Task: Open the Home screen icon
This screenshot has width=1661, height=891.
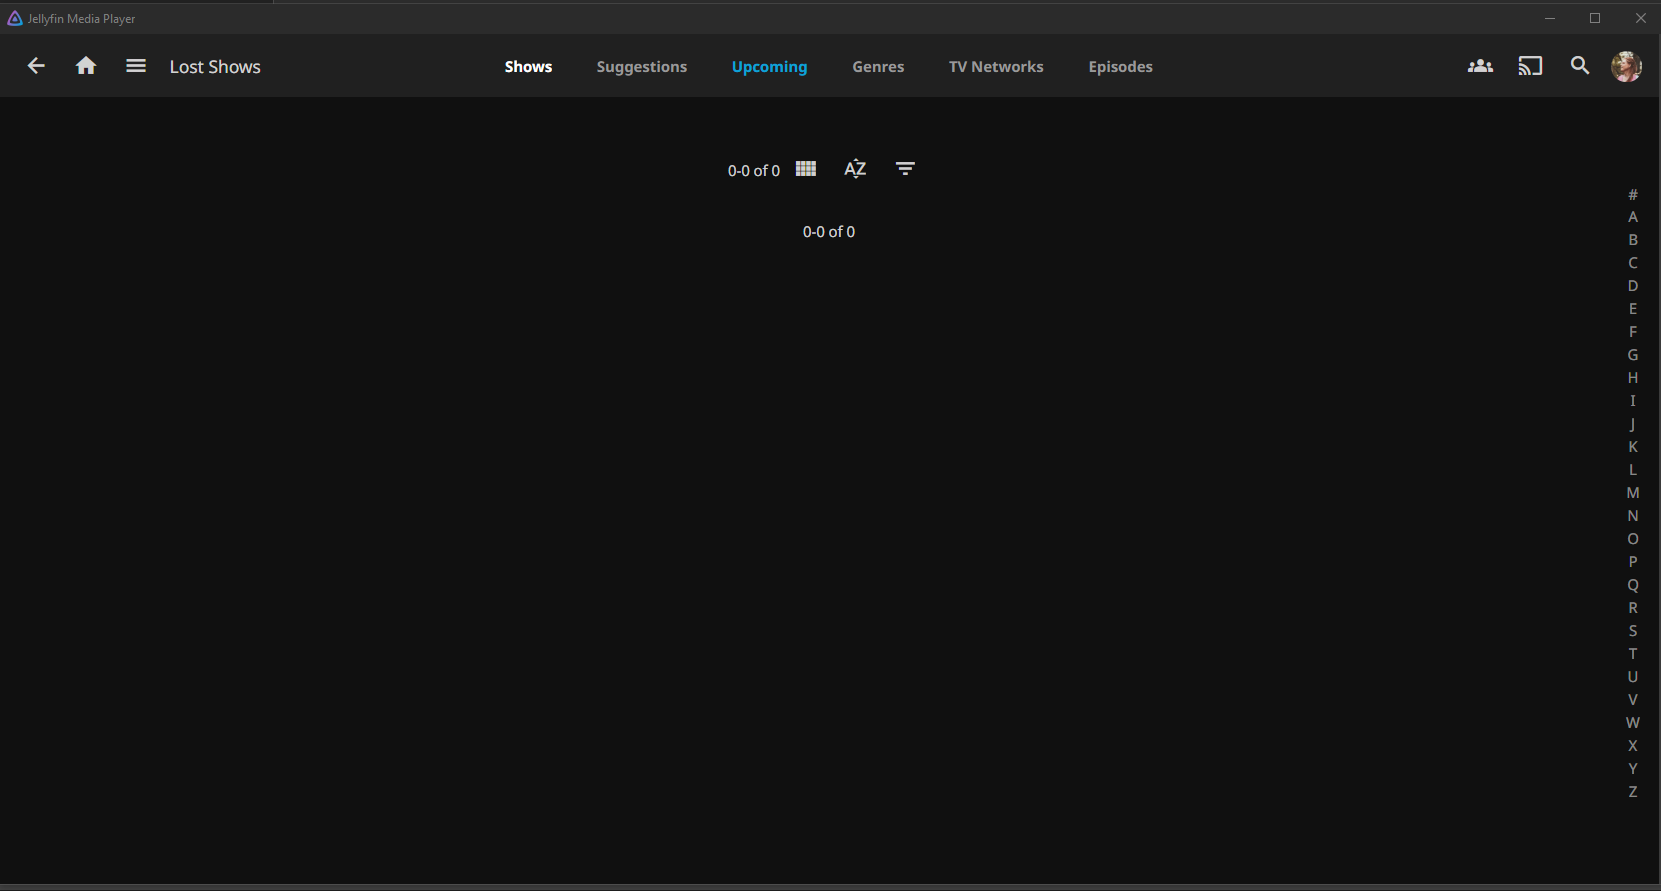Action: point(86,66)
